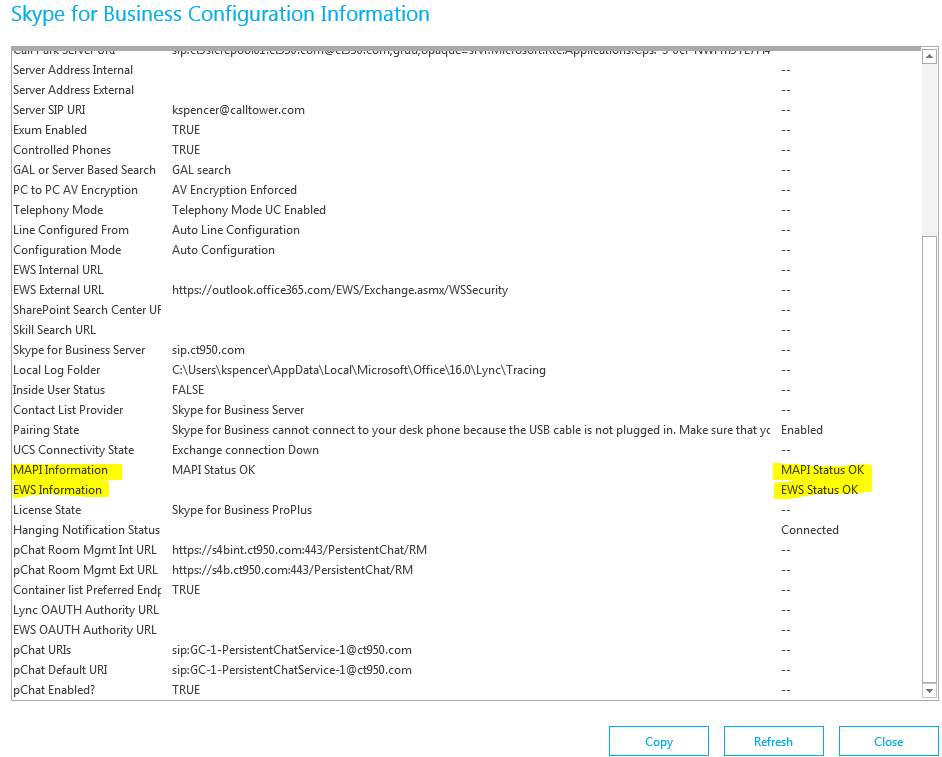Click AV Encryption Enforced value
This screenshot has width=942, height=757.
click(234, 190)
